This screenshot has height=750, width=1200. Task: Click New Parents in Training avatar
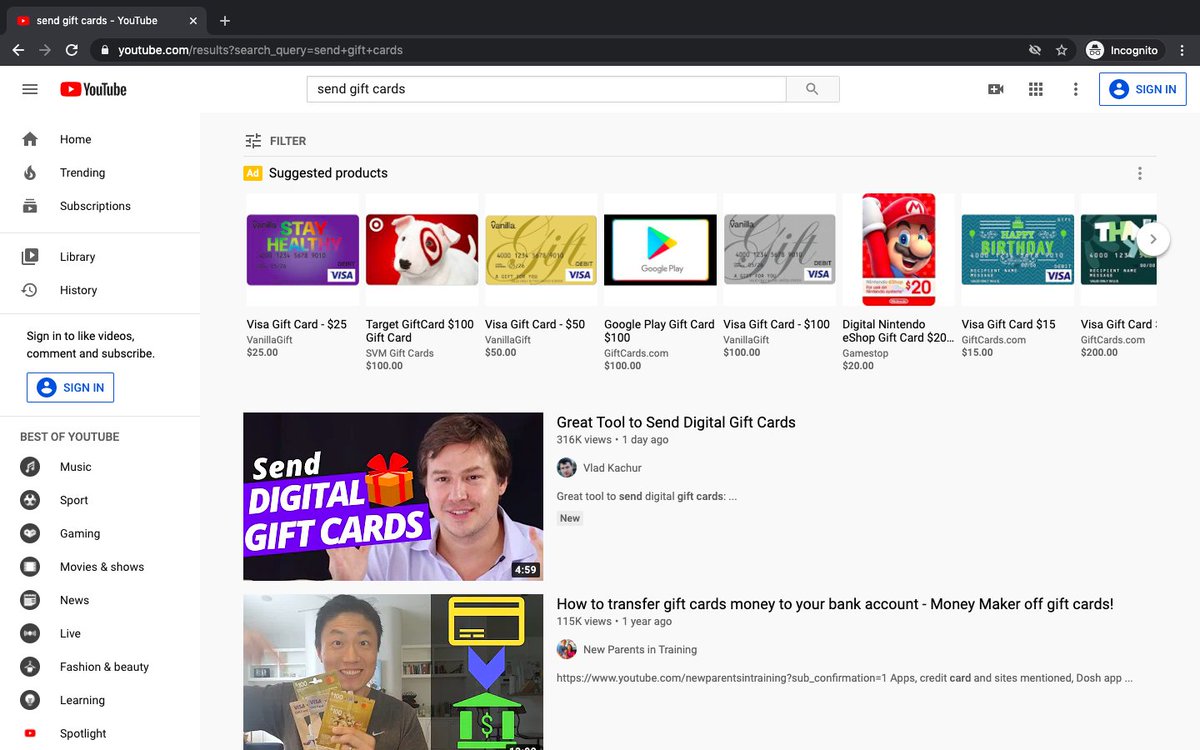tap(567, 650)
